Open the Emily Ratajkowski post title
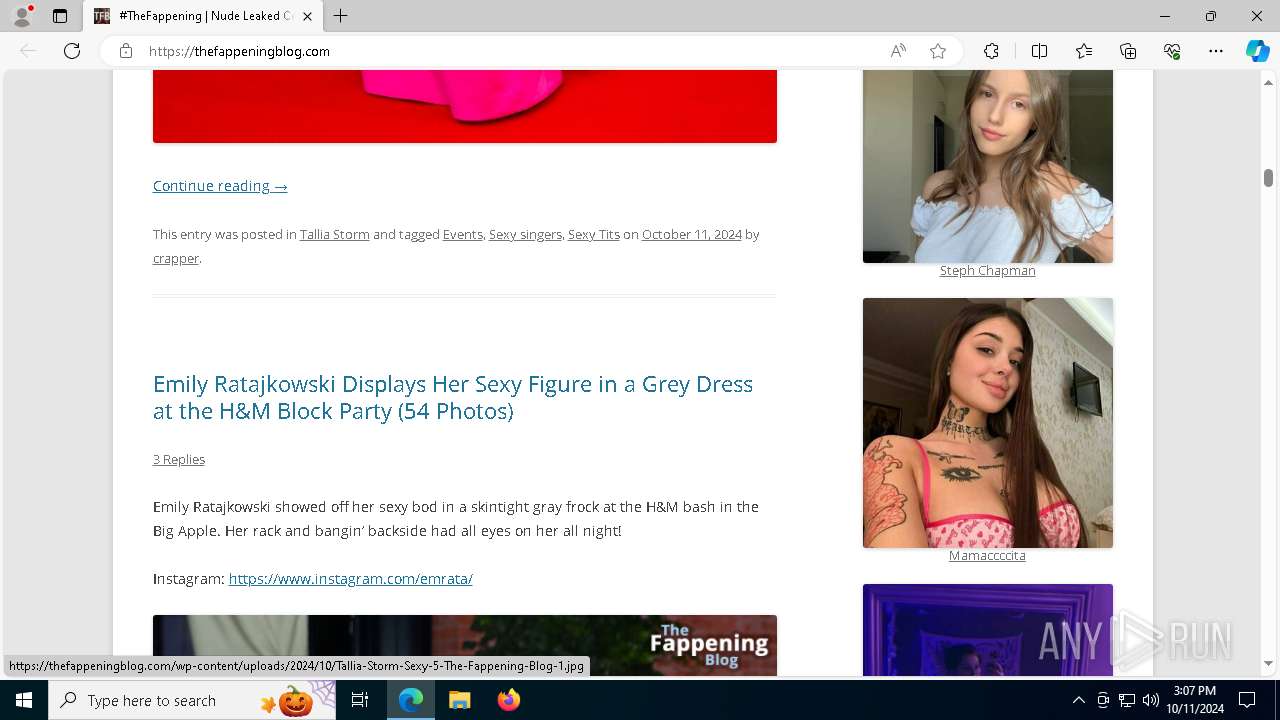The image size is (1280, 720). coord(453,397)
